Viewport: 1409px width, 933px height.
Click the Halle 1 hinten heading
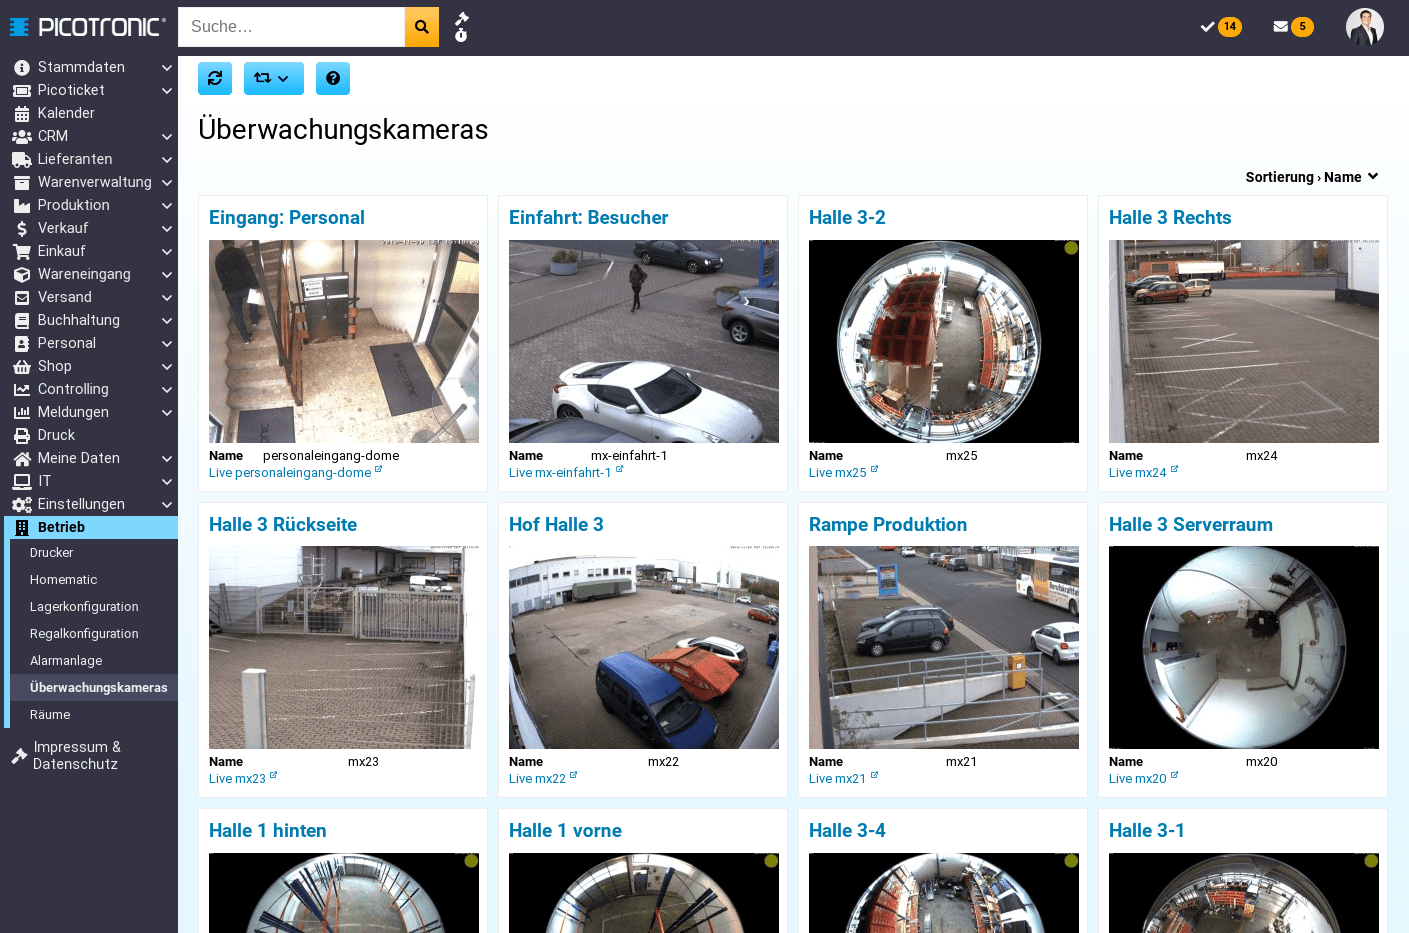click(267, 831)
